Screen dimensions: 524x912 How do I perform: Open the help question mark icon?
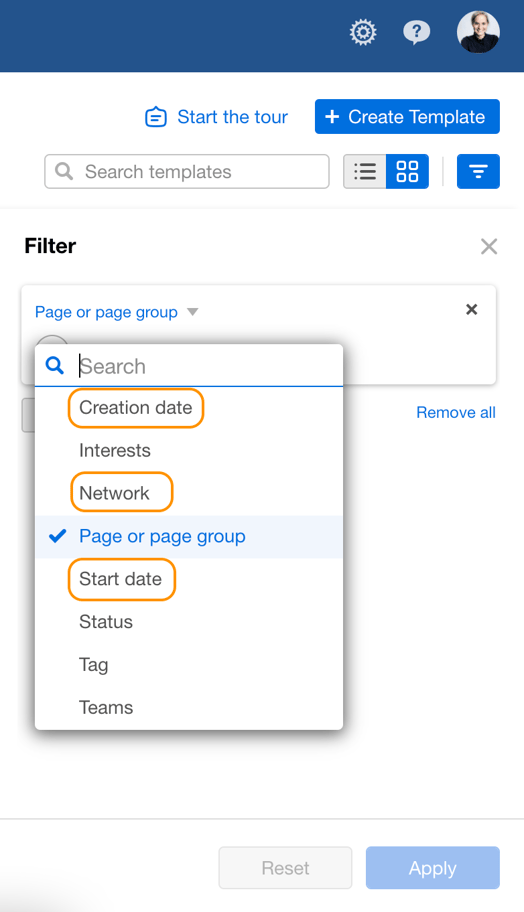[x=416, y=32]
